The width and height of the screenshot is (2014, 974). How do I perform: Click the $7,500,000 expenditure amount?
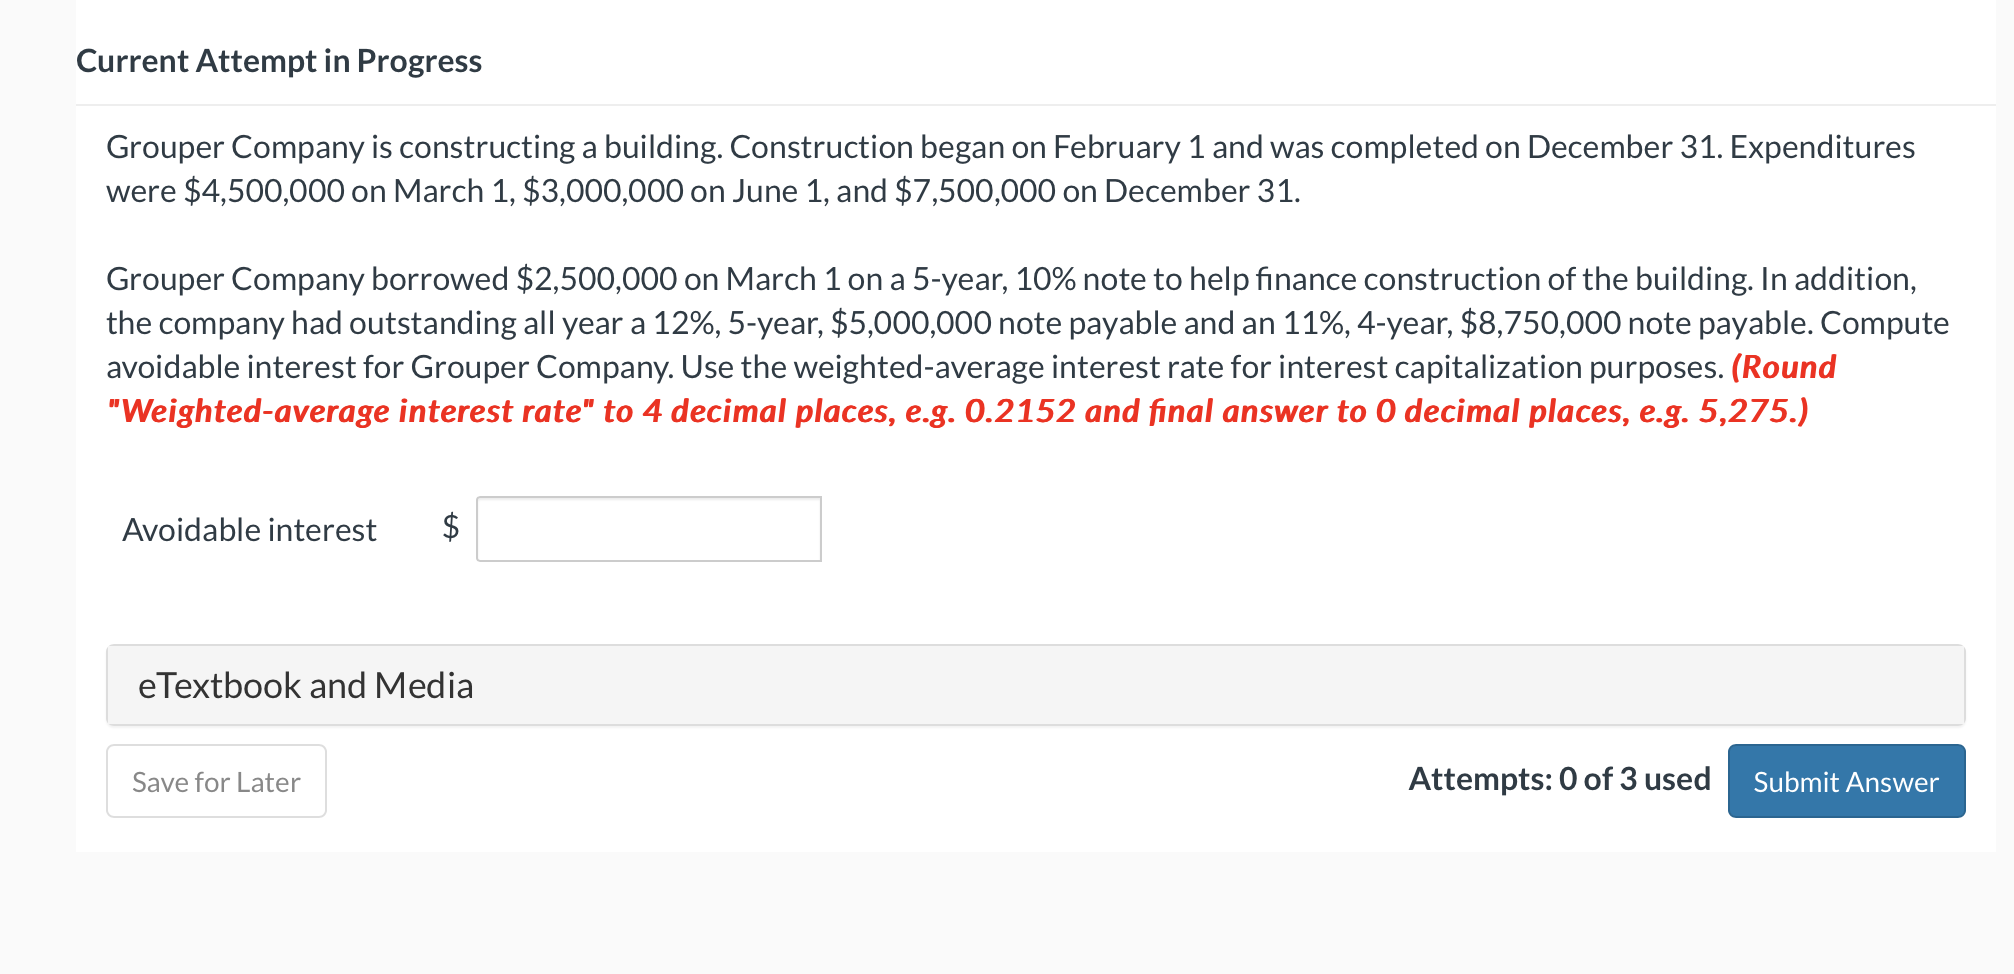pyautogui.click(x=975, y=191)
